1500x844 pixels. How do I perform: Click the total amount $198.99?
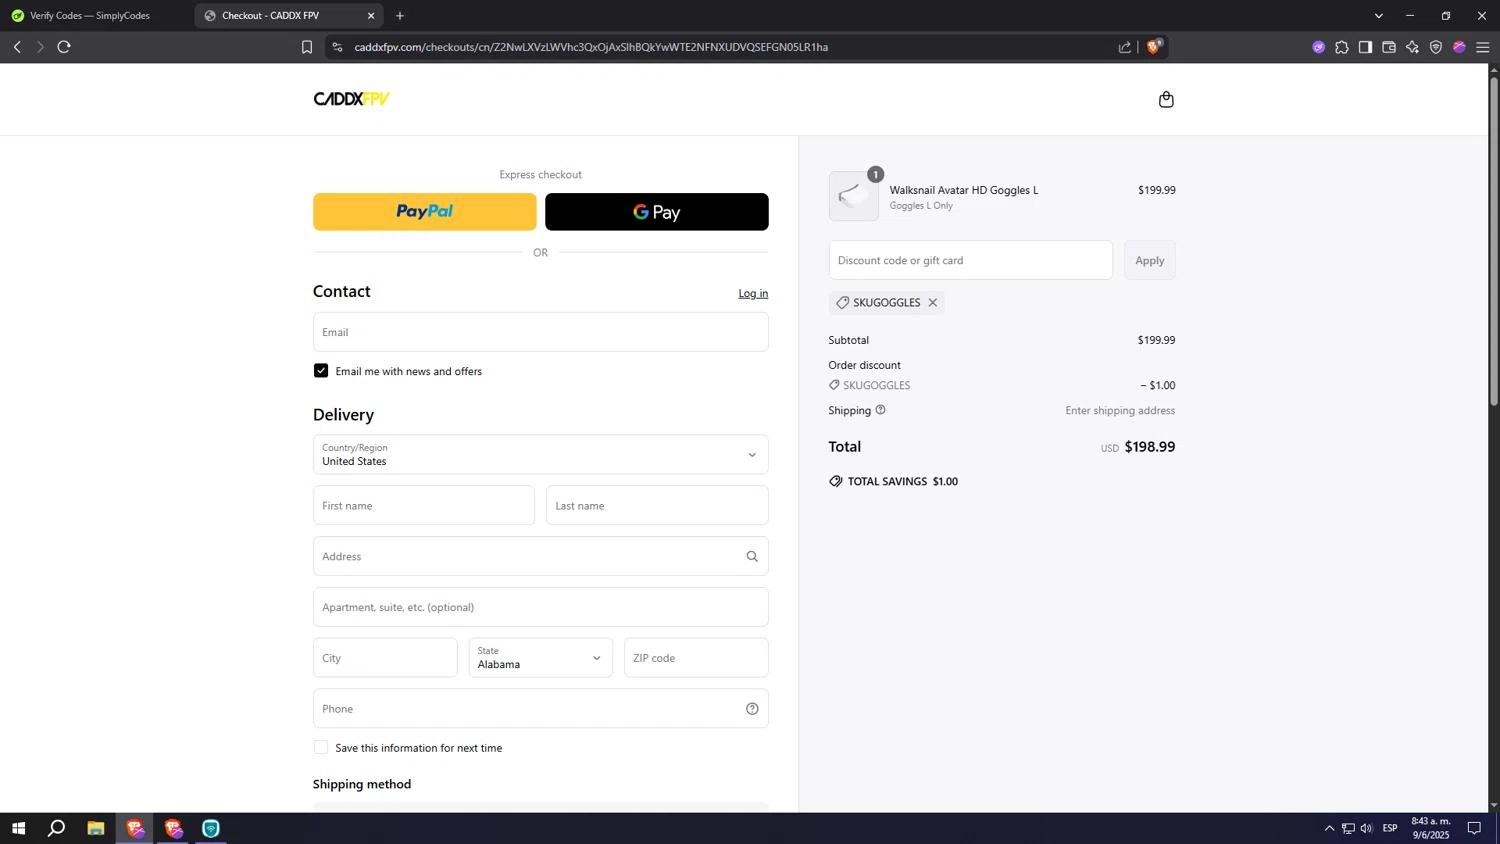click(1149, 447)
